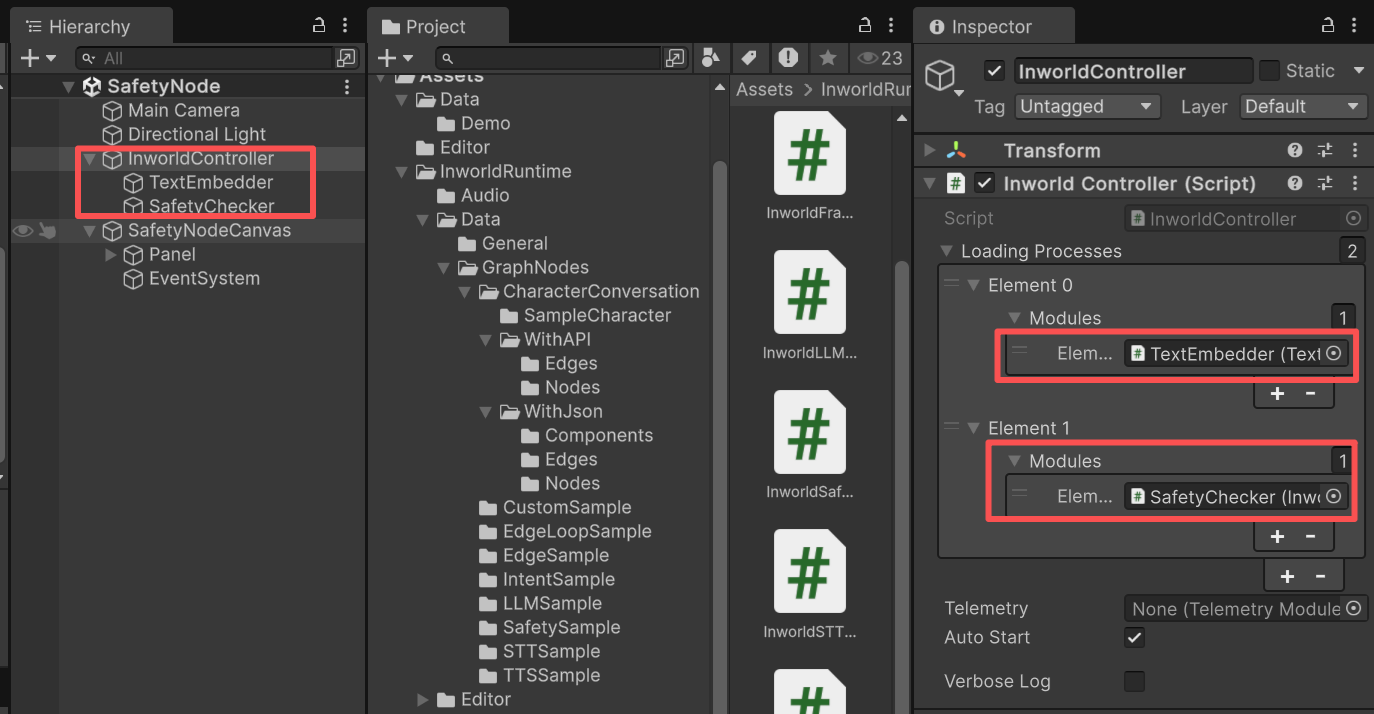Click object picker for Telemetry field
Viewport: 1374px width, 714px height.
[1354, 608]
